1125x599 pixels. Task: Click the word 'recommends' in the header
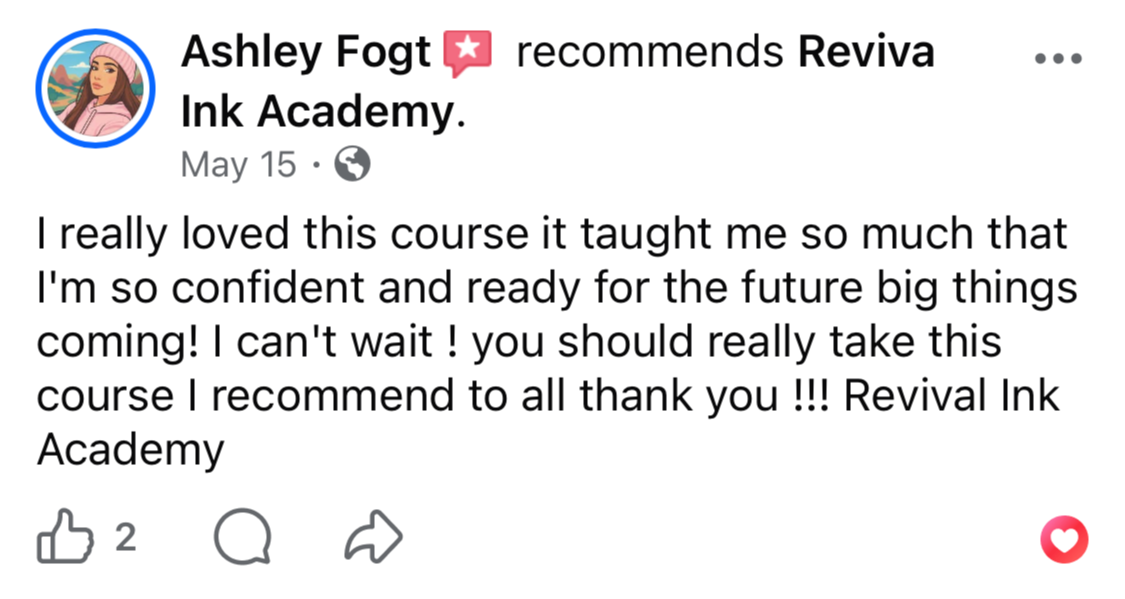[649, 52]
